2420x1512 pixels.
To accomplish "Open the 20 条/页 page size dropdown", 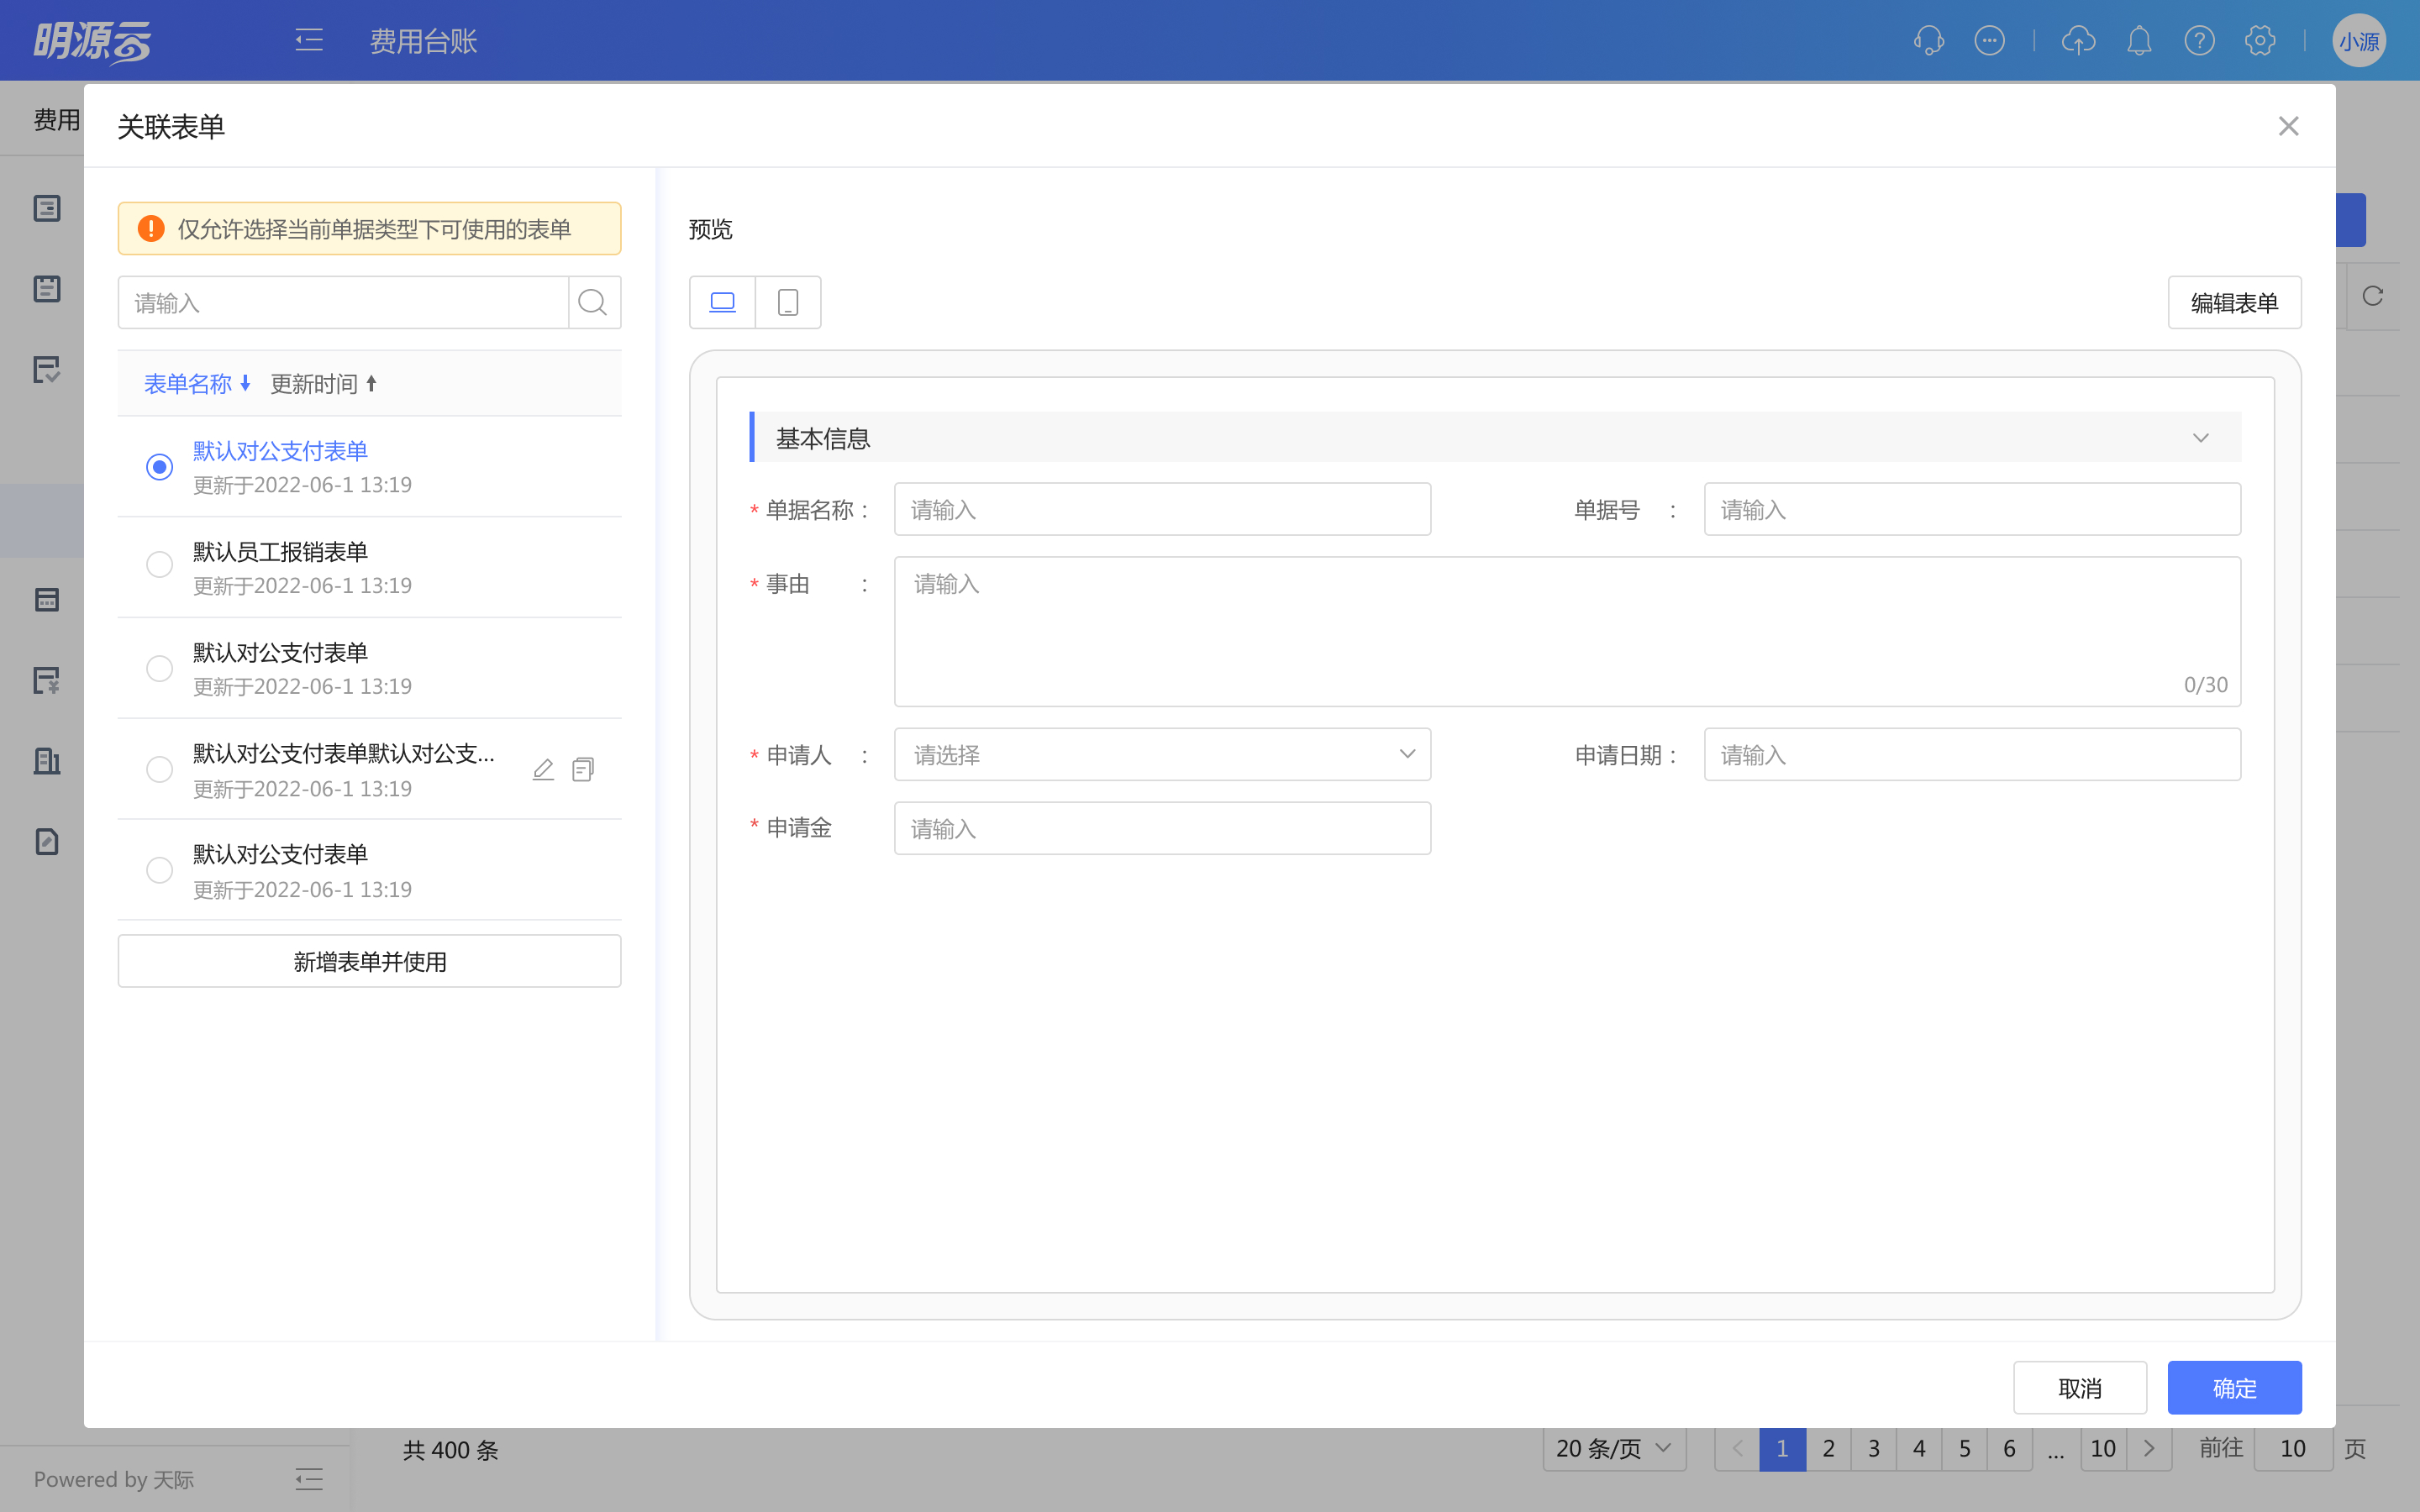I will 1613,1448.
